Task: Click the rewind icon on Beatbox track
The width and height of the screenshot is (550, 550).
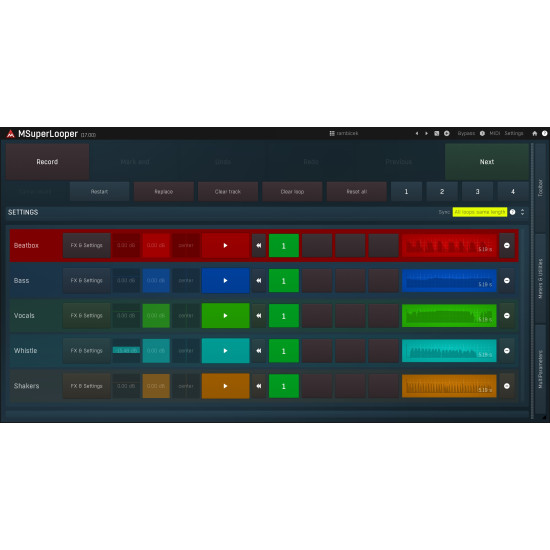Action: click(259, 246)
